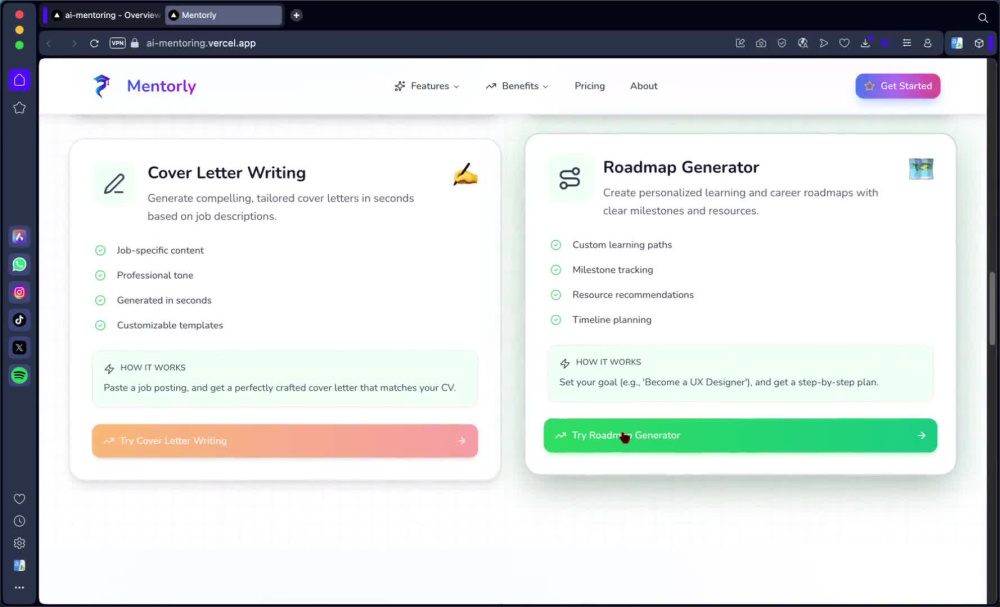Click the 'Customizable templates' feature text
1000x607 pixels.
[170, 325]
